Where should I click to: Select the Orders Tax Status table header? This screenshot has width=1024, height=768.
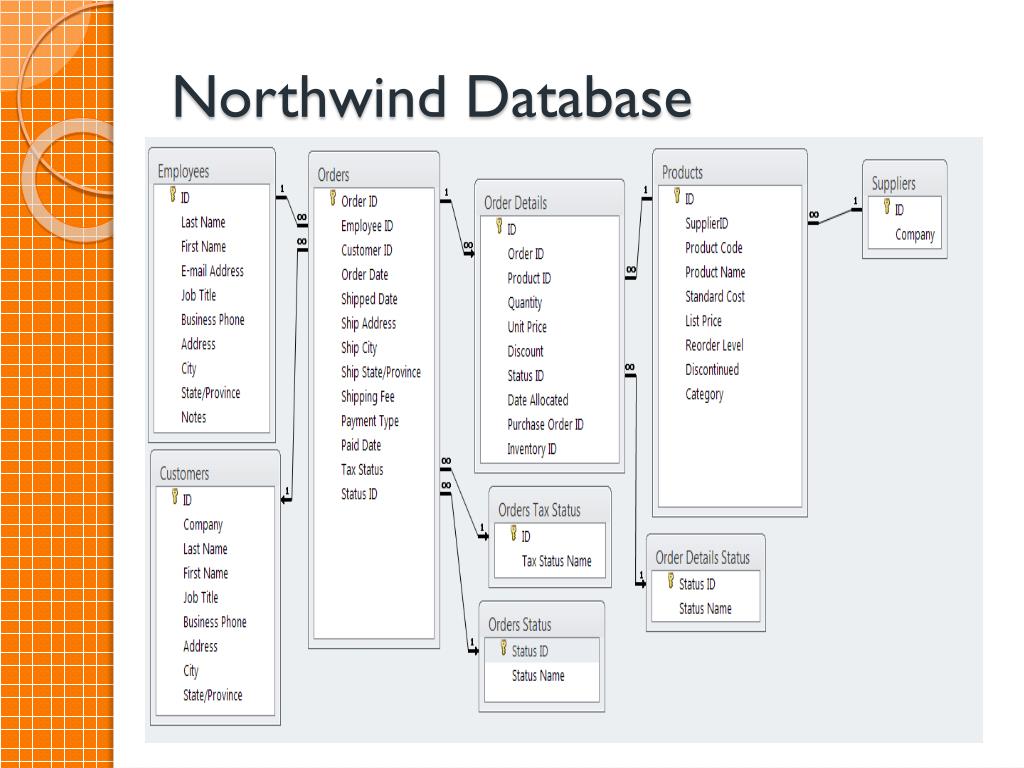539,510
